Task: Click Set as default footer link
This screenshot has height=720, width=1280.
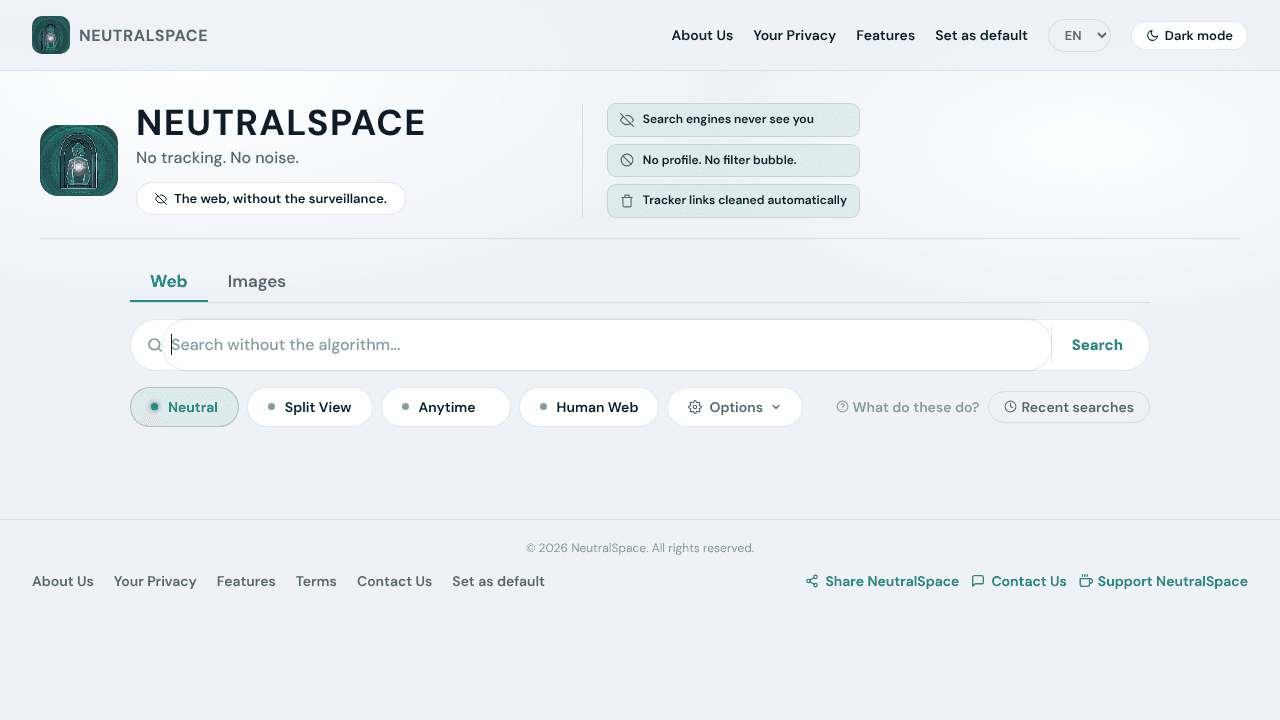Action: point(498,581)
